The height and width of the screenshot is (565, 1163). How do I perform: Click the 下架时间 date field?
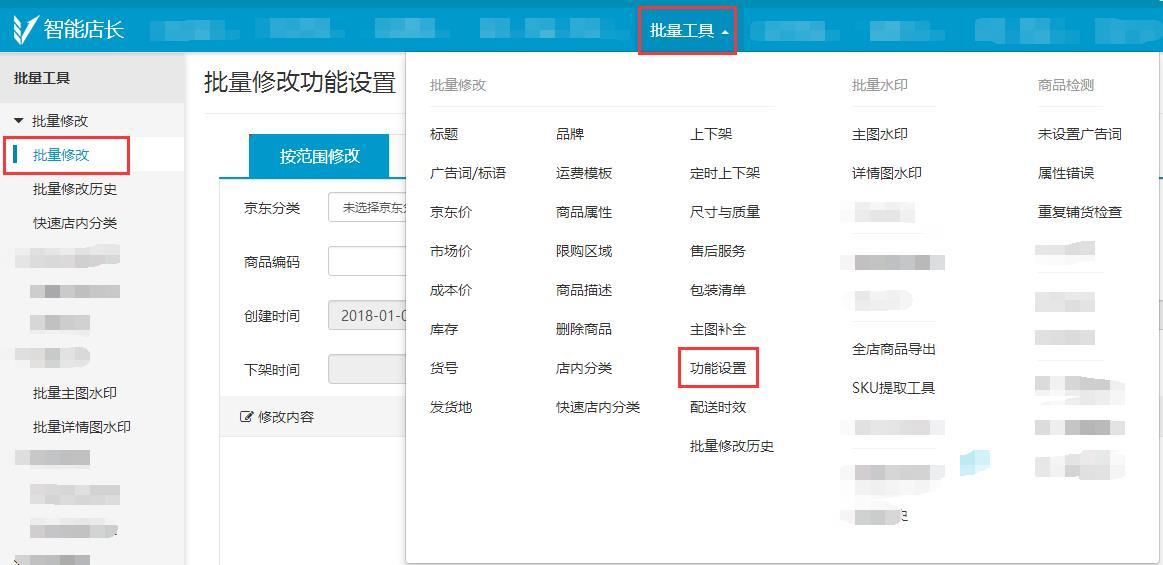click(368, 369)
